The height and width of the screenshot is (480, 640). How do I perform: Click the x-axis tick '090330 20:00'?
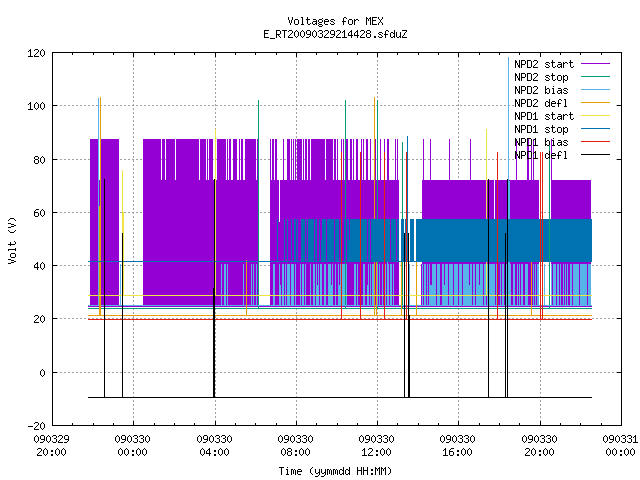coord(540,446)
